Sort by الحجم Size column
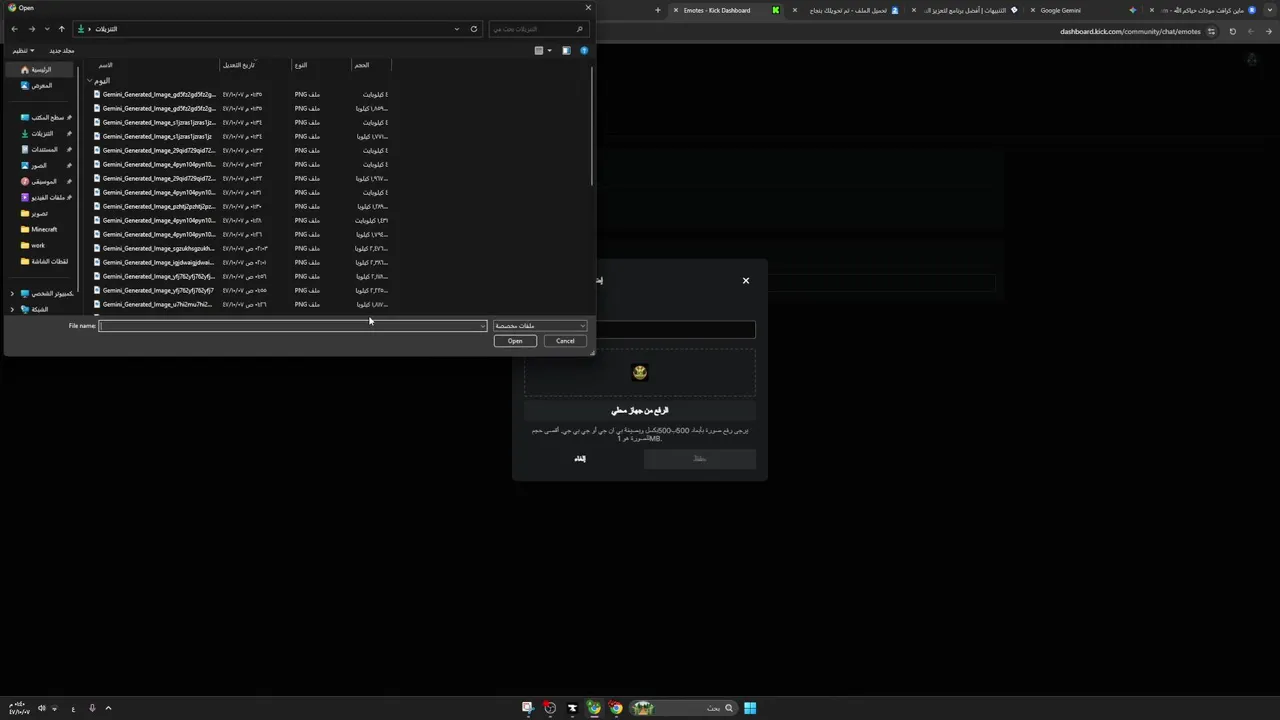The image size is (1280, 720). 362,65
